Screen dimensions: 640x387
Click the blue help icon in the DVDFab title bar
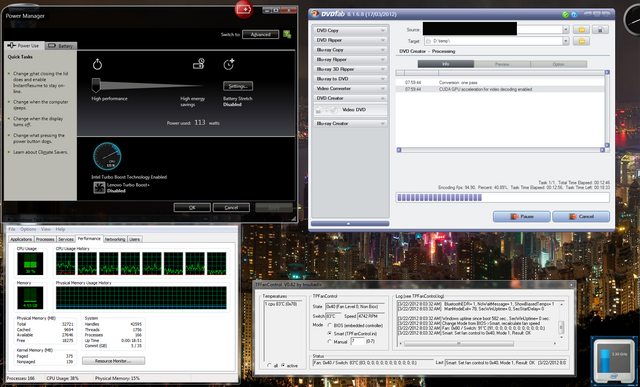click(x=574, y=14)
